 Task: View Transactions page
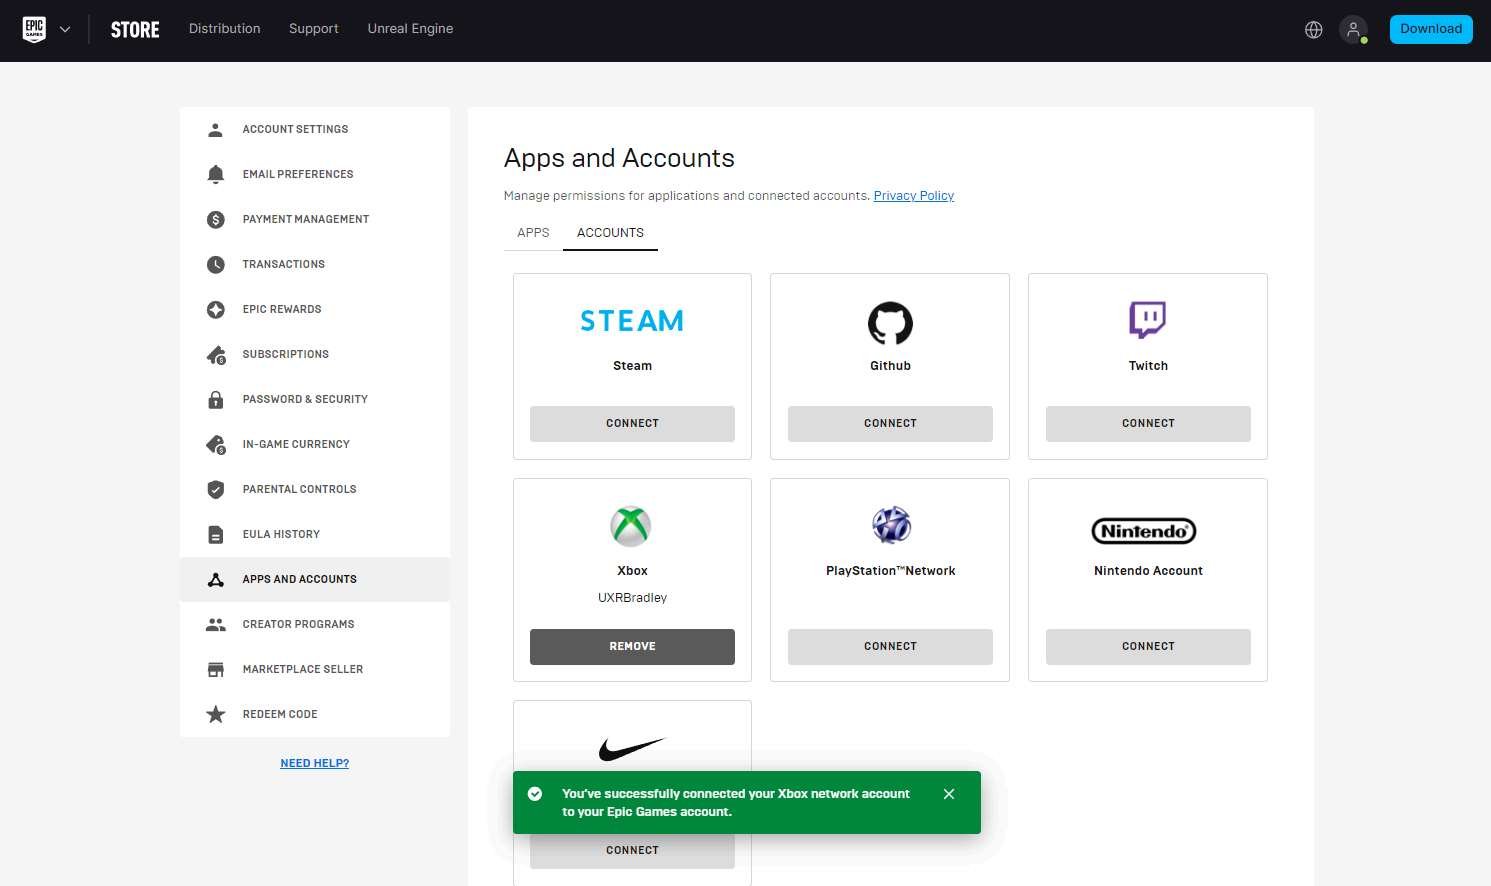coord(315,265)
